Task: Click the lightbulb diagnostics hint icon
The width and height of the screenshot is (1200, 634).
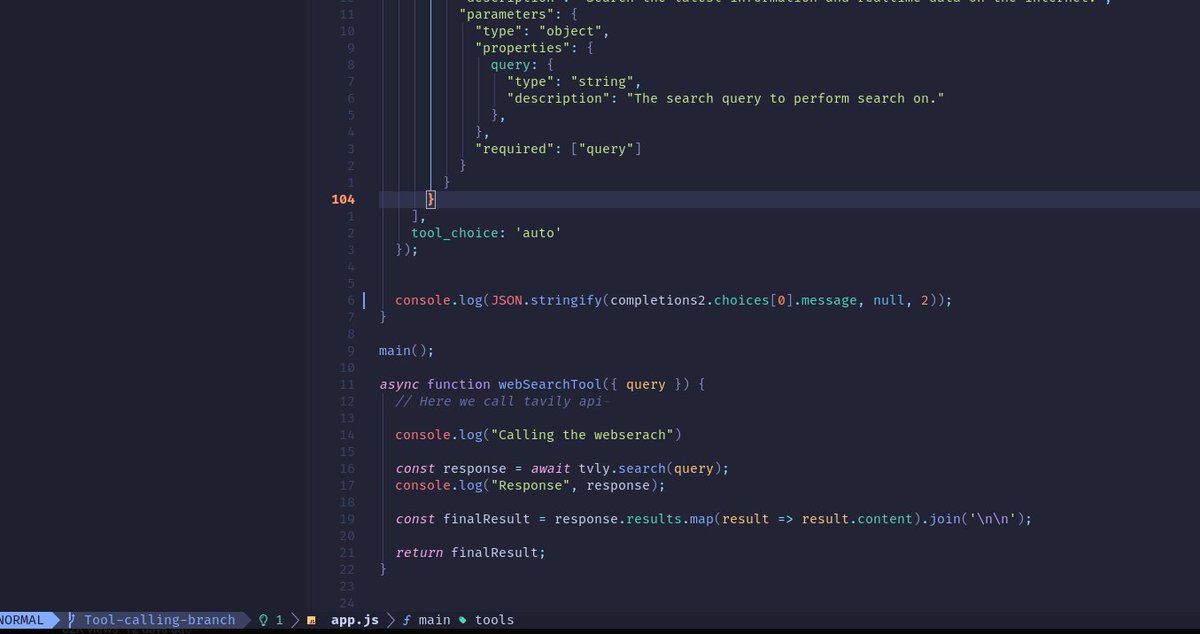Action: tap(264, 620)
